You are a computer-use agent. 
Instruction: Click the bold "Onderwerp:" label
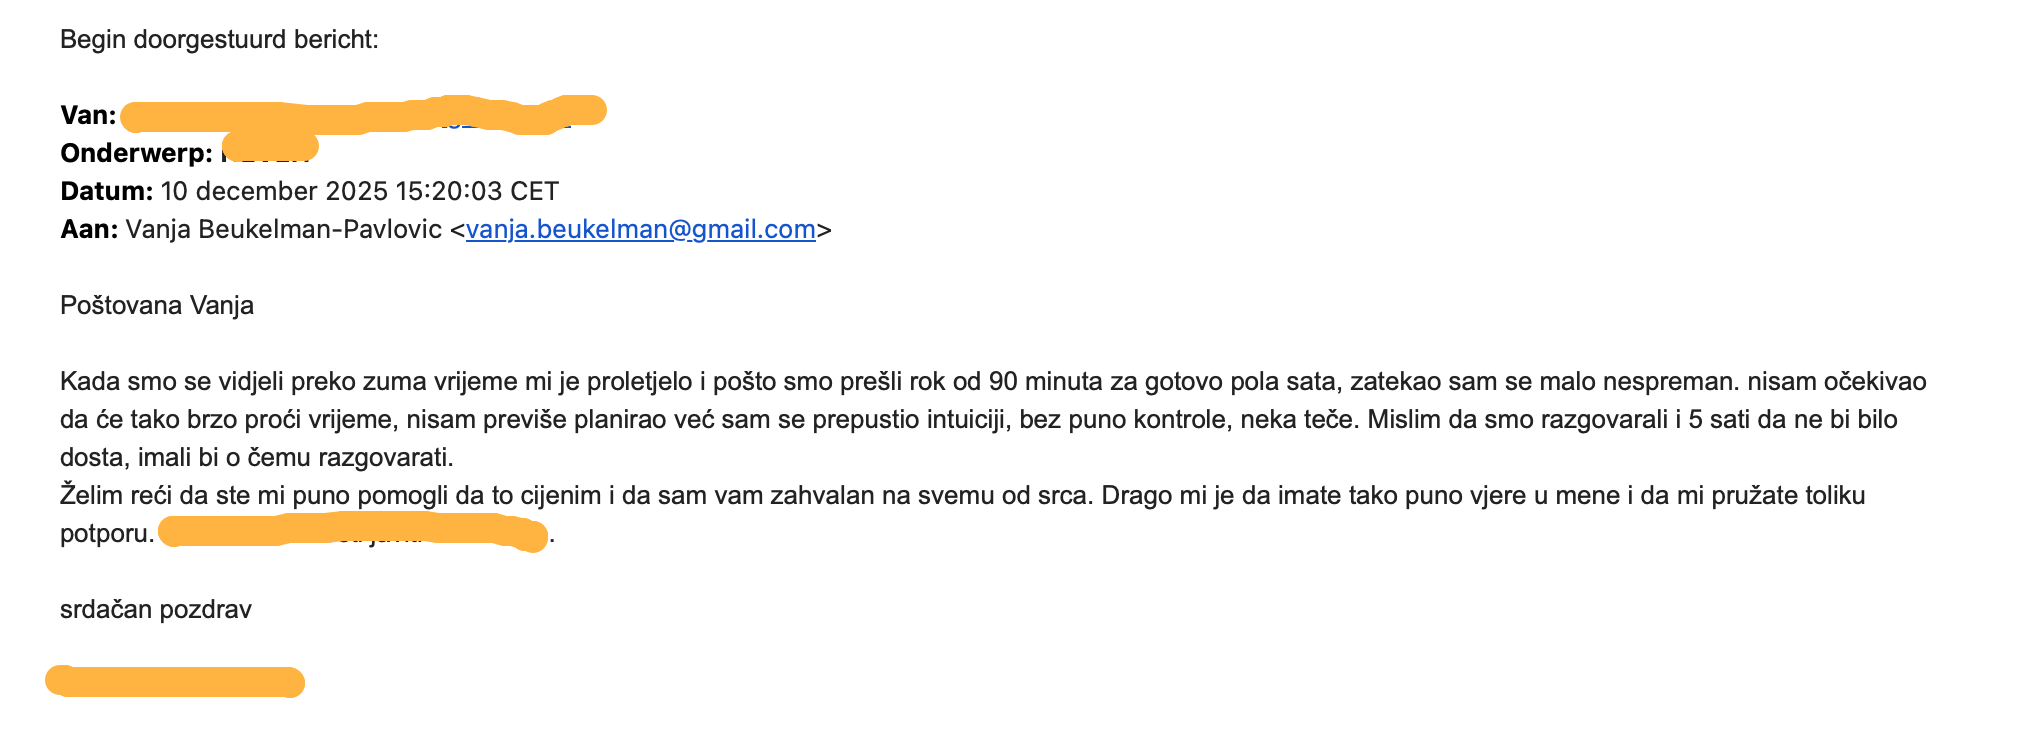point(136,154)
